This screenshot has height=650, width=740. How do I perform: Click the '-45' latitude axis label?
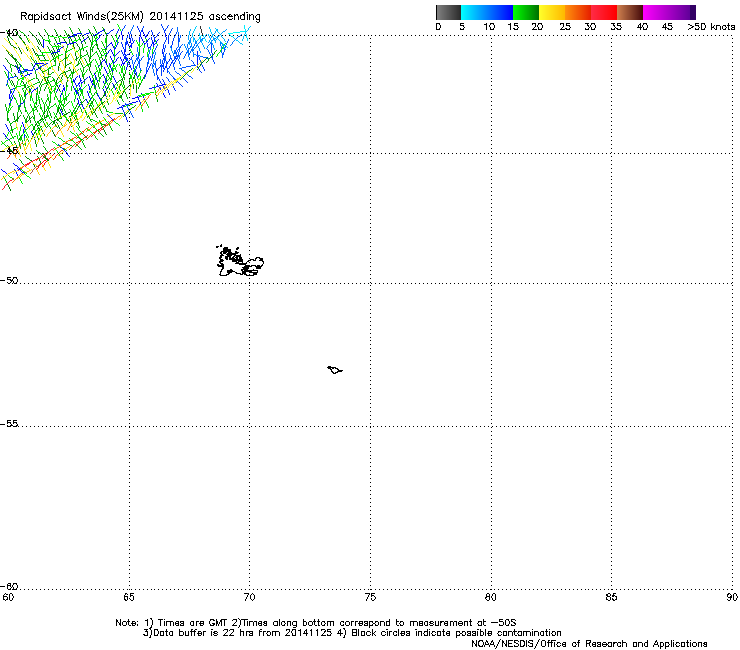[9, 151]
